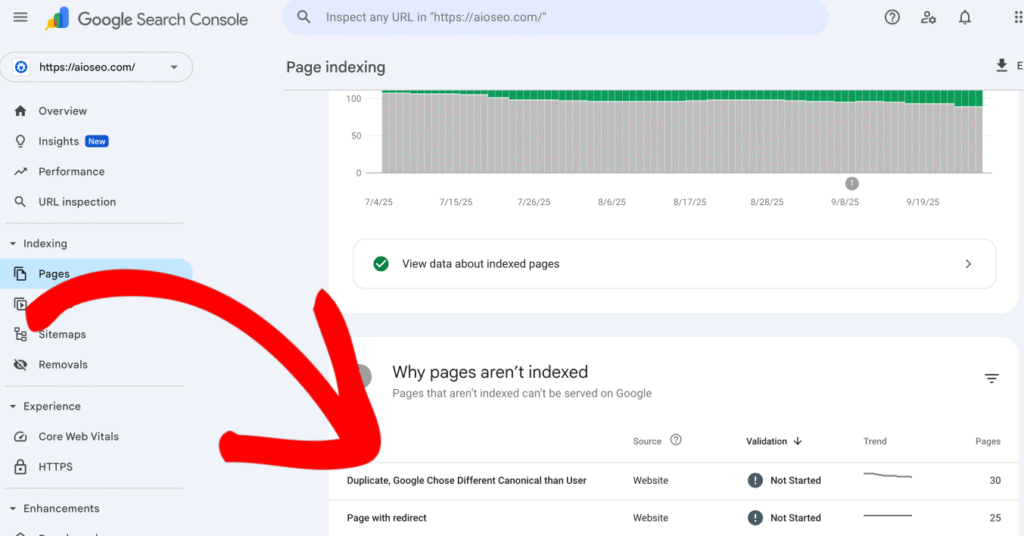Screen dimensions: 1024x536
Task: Select URL inspection in sidebar
Action: click(77, 202)
